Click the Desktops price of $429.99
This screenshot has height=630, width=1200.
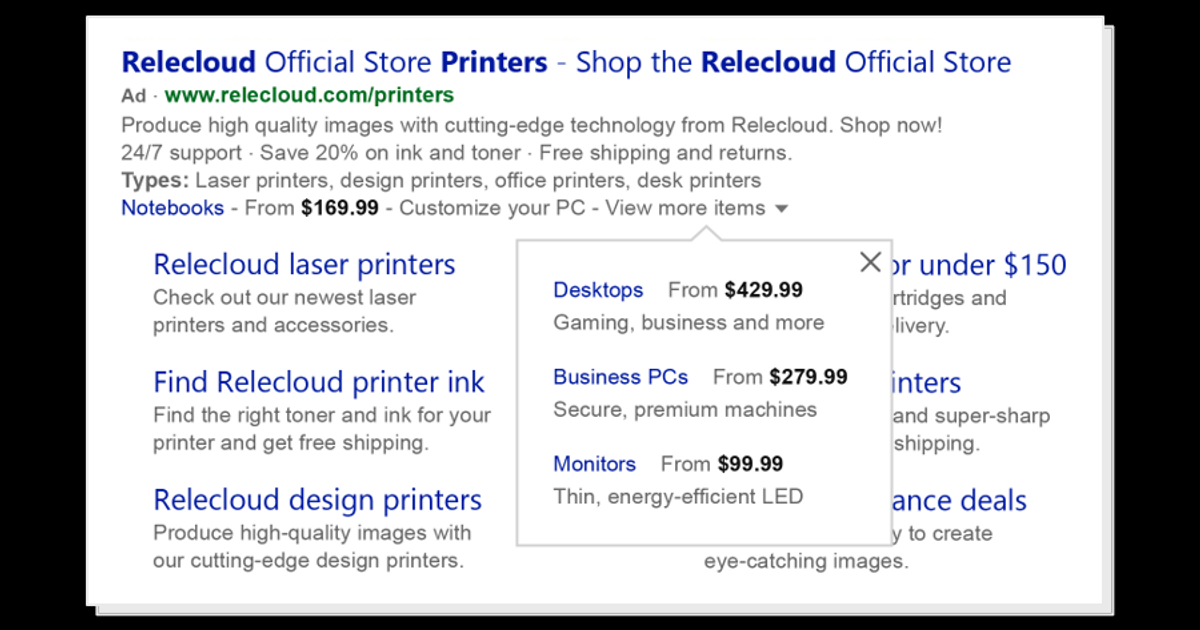click(x=764, y=290)
